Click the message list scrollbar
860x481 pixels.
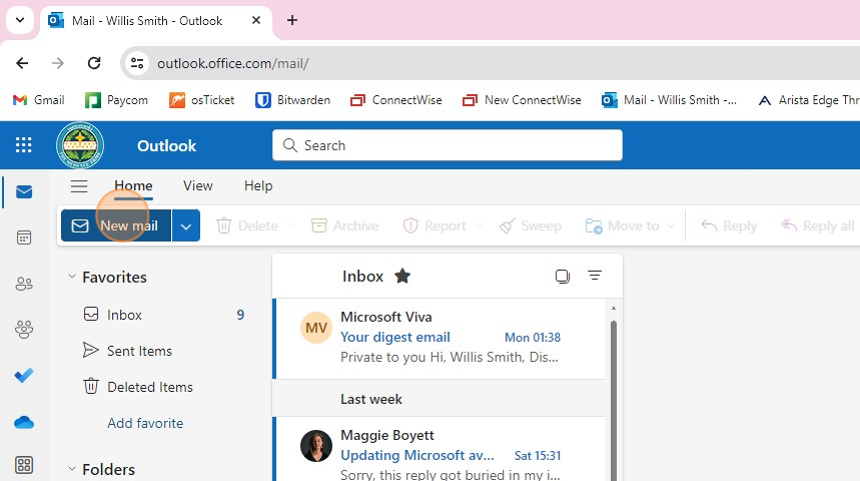(614, 400)
